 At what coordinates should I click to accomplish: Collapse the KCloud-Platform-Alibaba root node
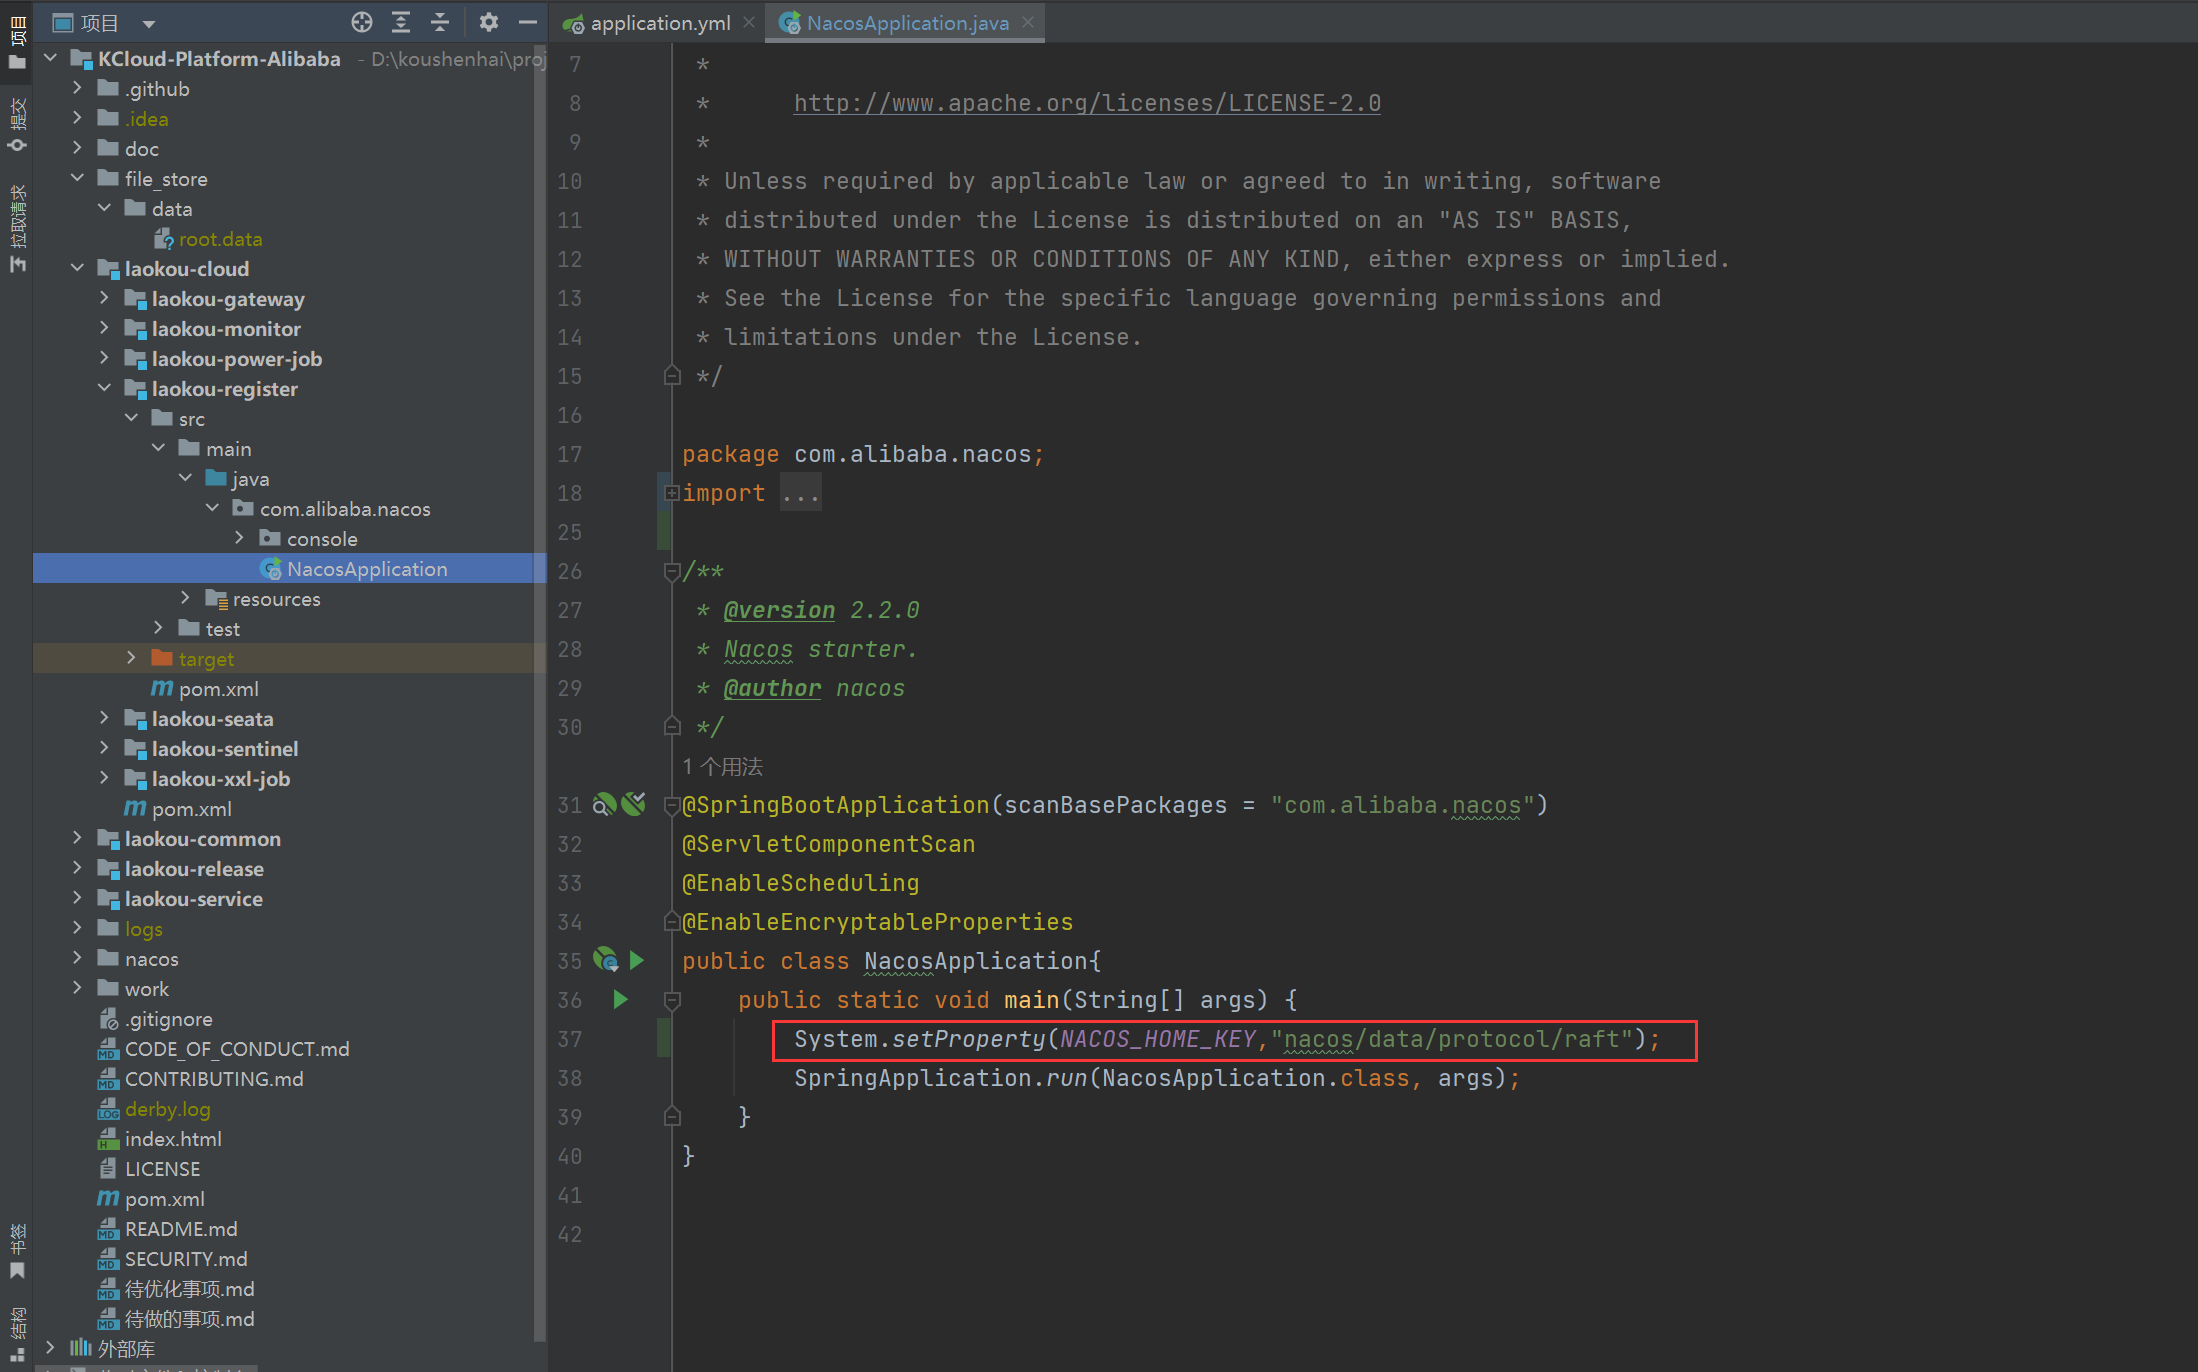point(51,58)
